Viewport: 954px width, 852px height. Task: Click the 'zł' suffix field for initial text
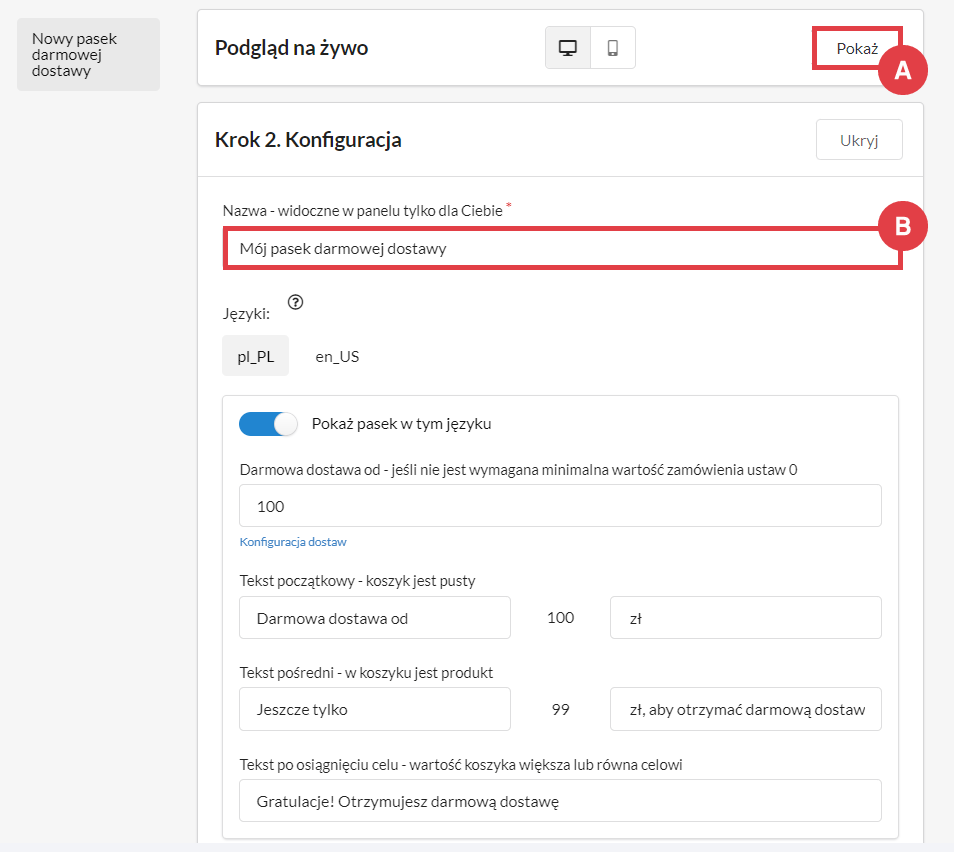(x=745, y=618)
